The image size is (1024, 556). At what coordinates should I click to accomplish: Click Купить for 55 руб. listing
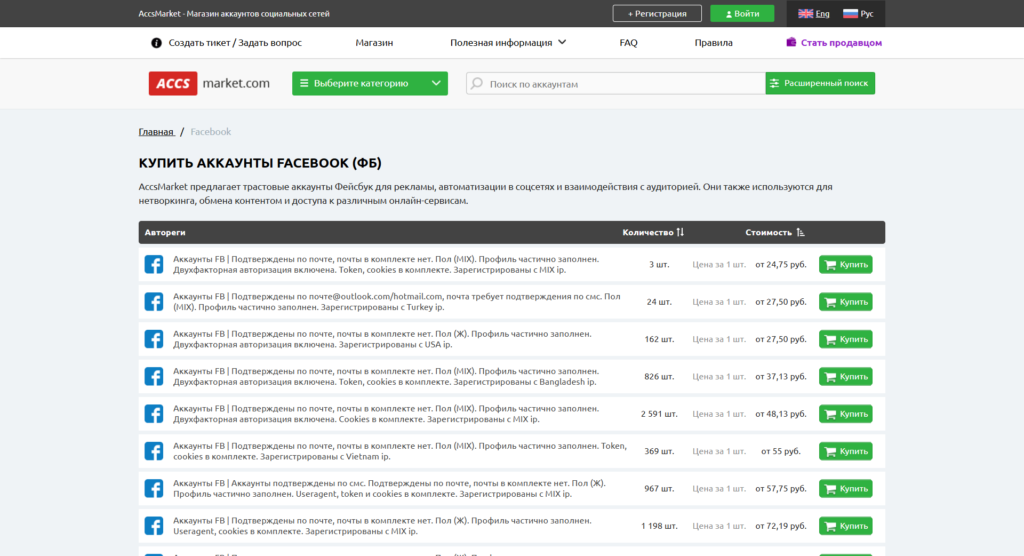[x=846, y=451]
